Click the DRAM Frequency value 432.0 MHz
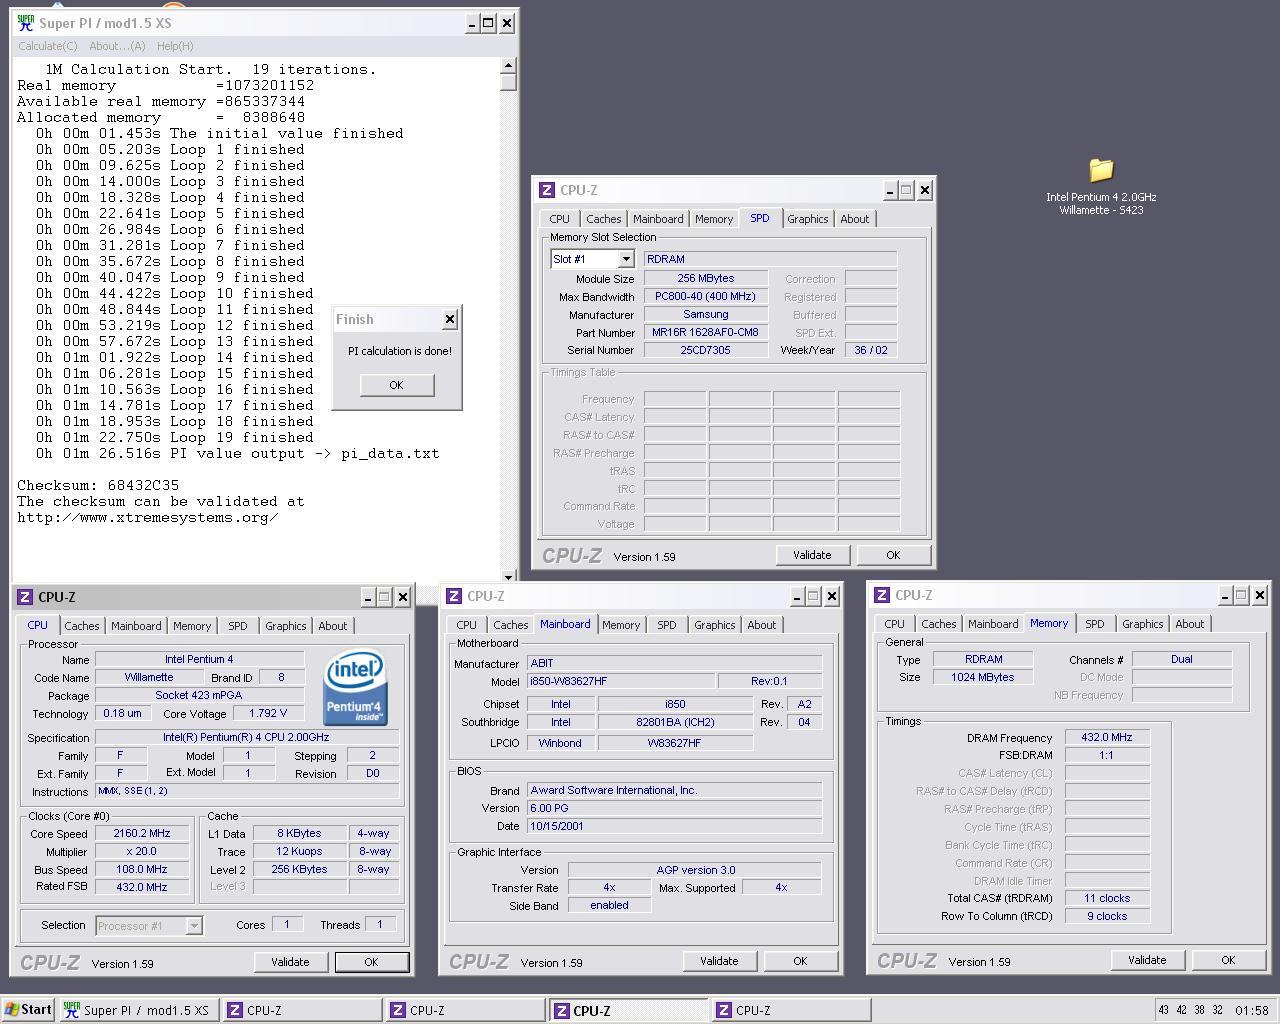 [1106, 737]
